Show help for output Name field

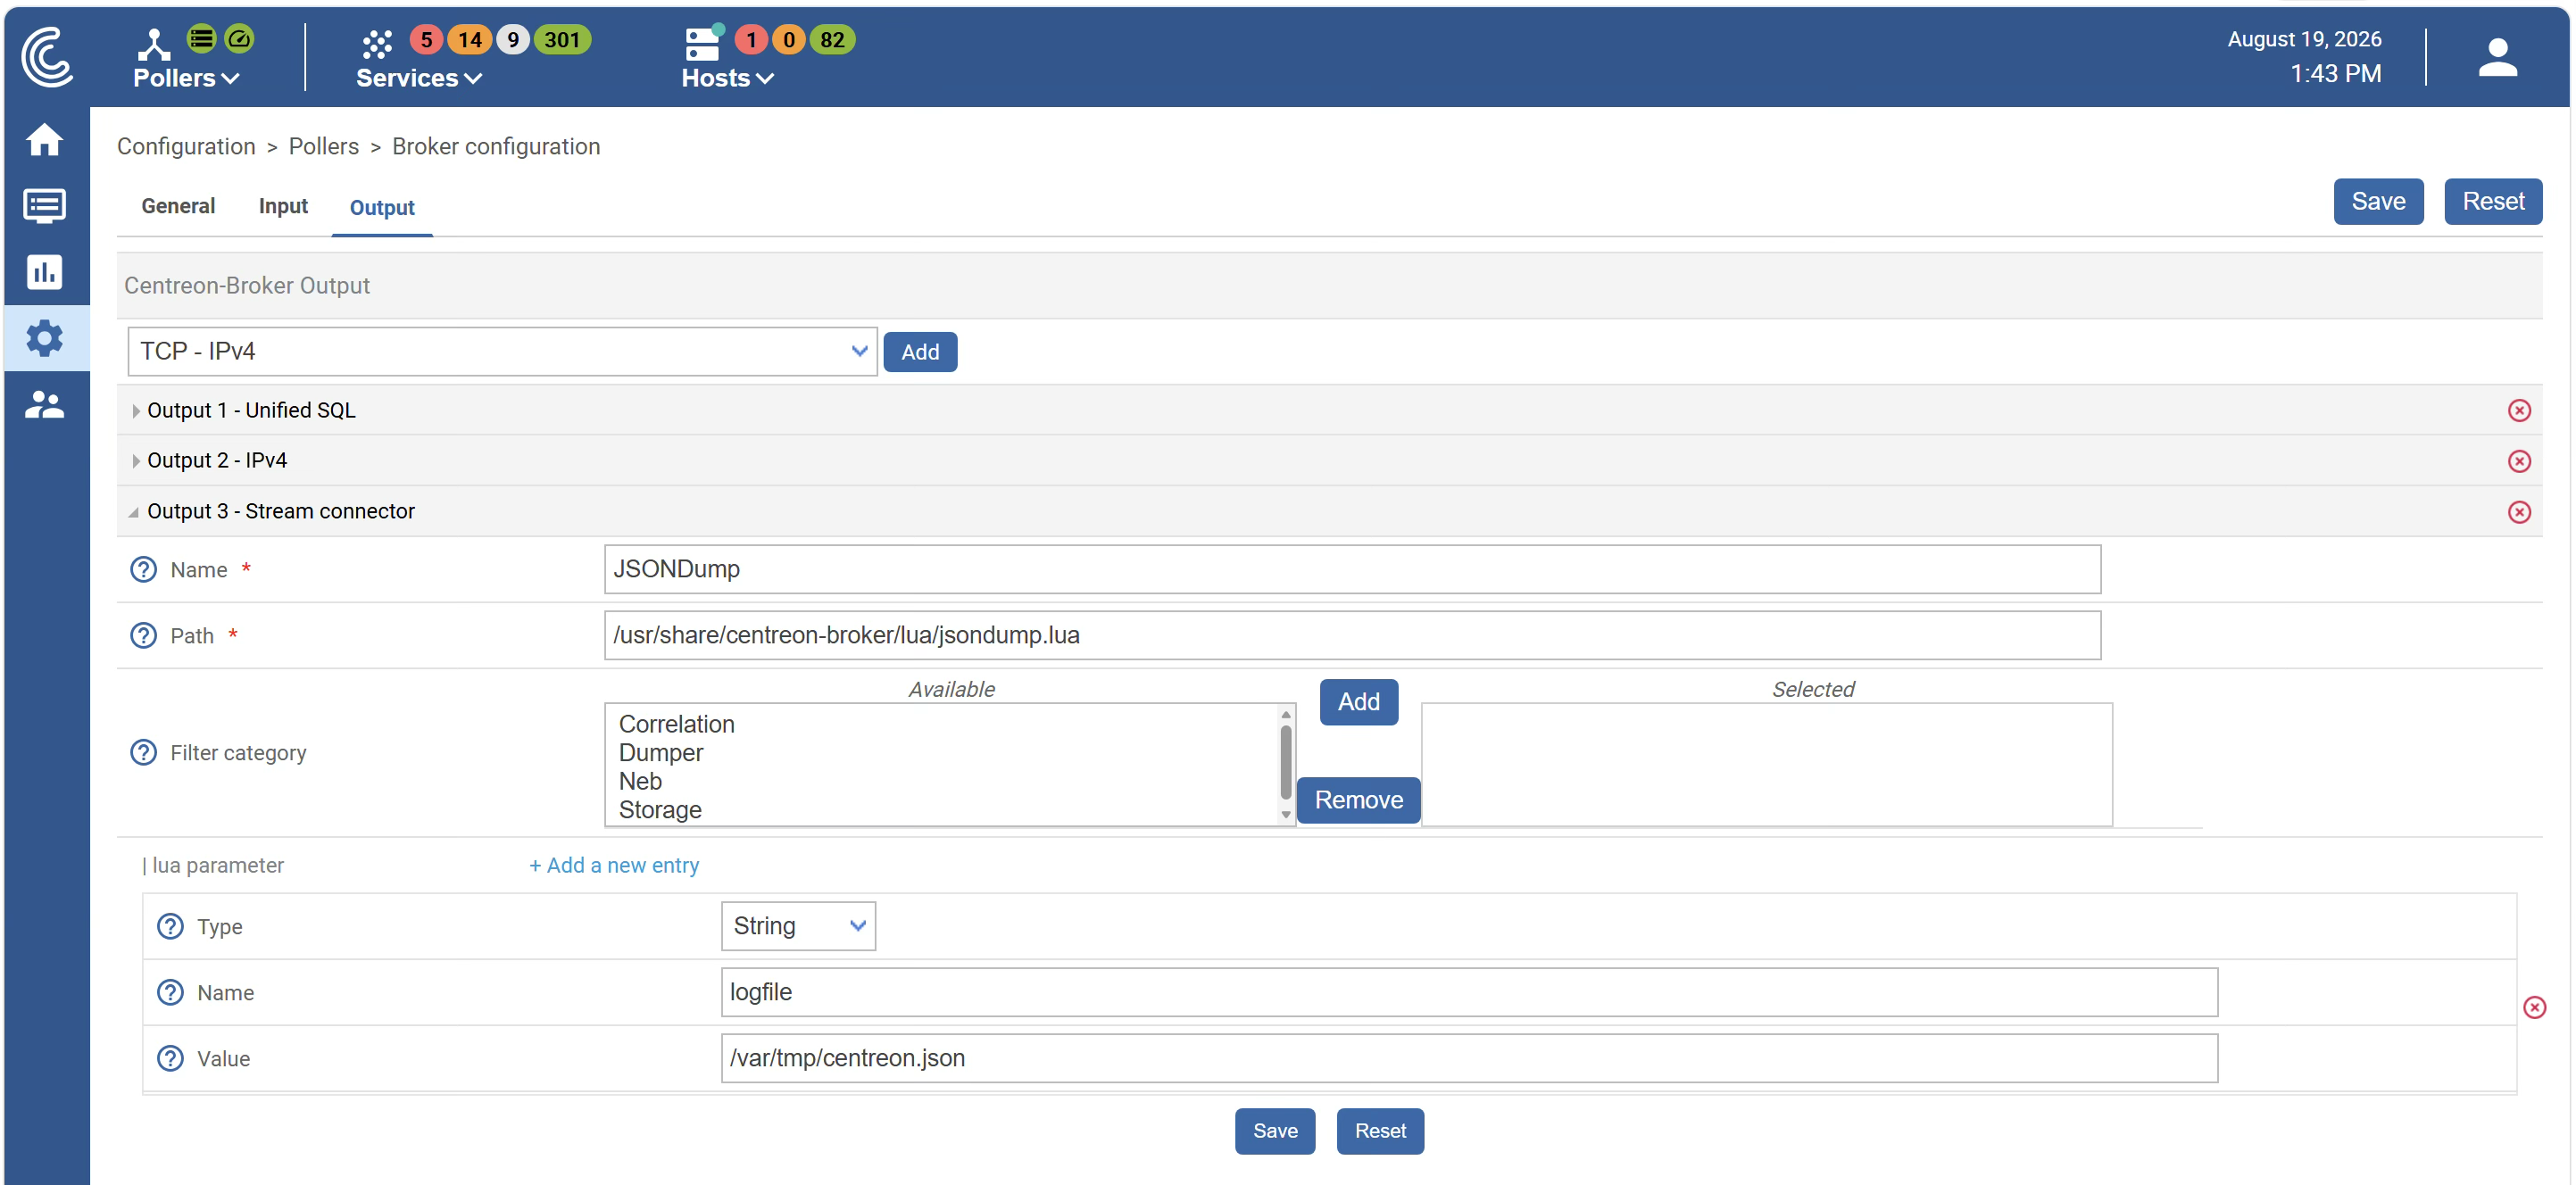(x=144, y=570)
